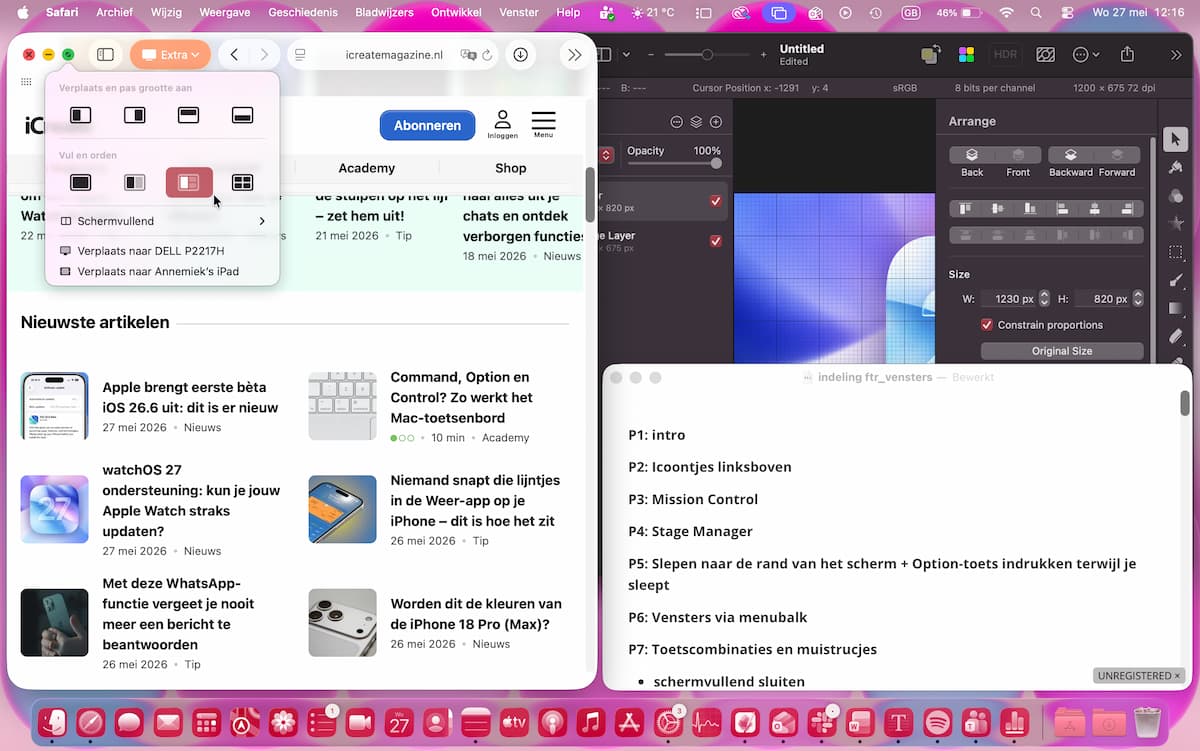
Task: Toggle Constrain proportions checkbox
Action: pos(987,325)
